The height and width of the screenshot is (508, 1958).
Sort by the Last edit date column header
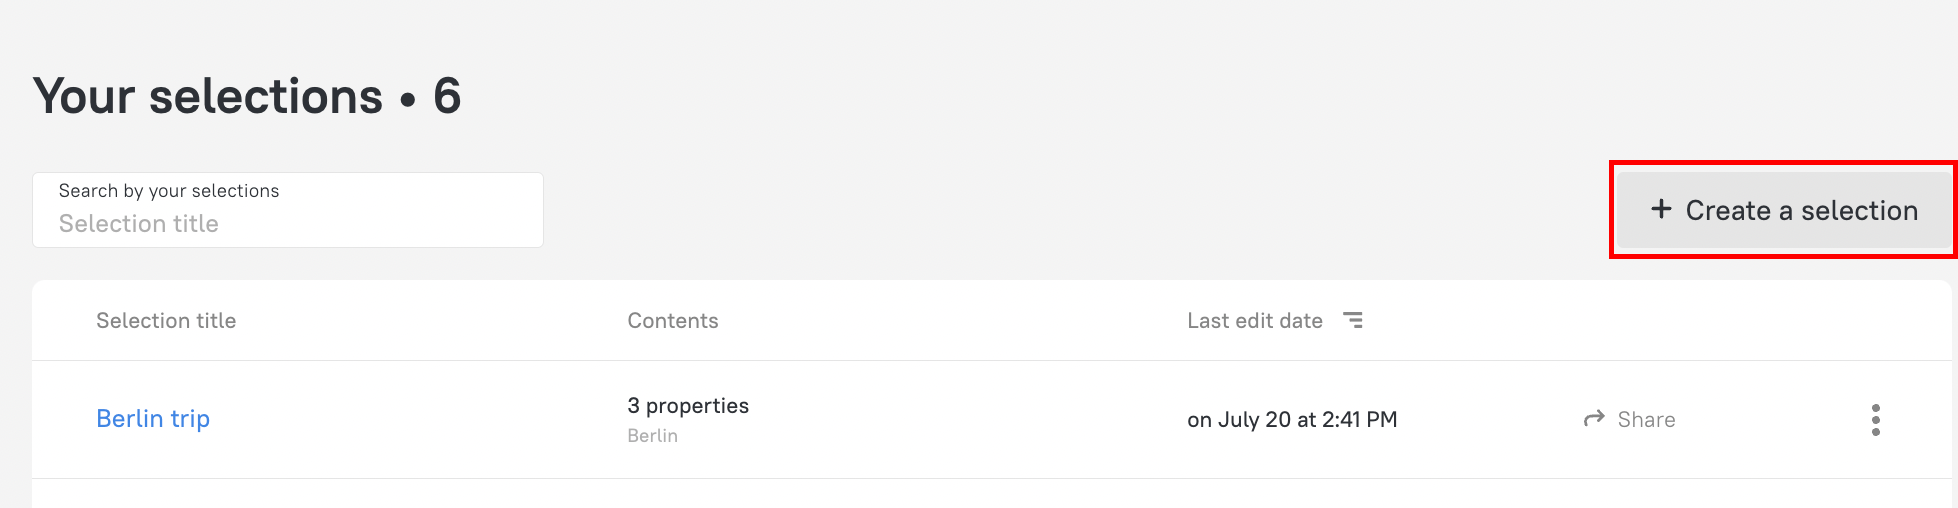(x=1254, y=321)
